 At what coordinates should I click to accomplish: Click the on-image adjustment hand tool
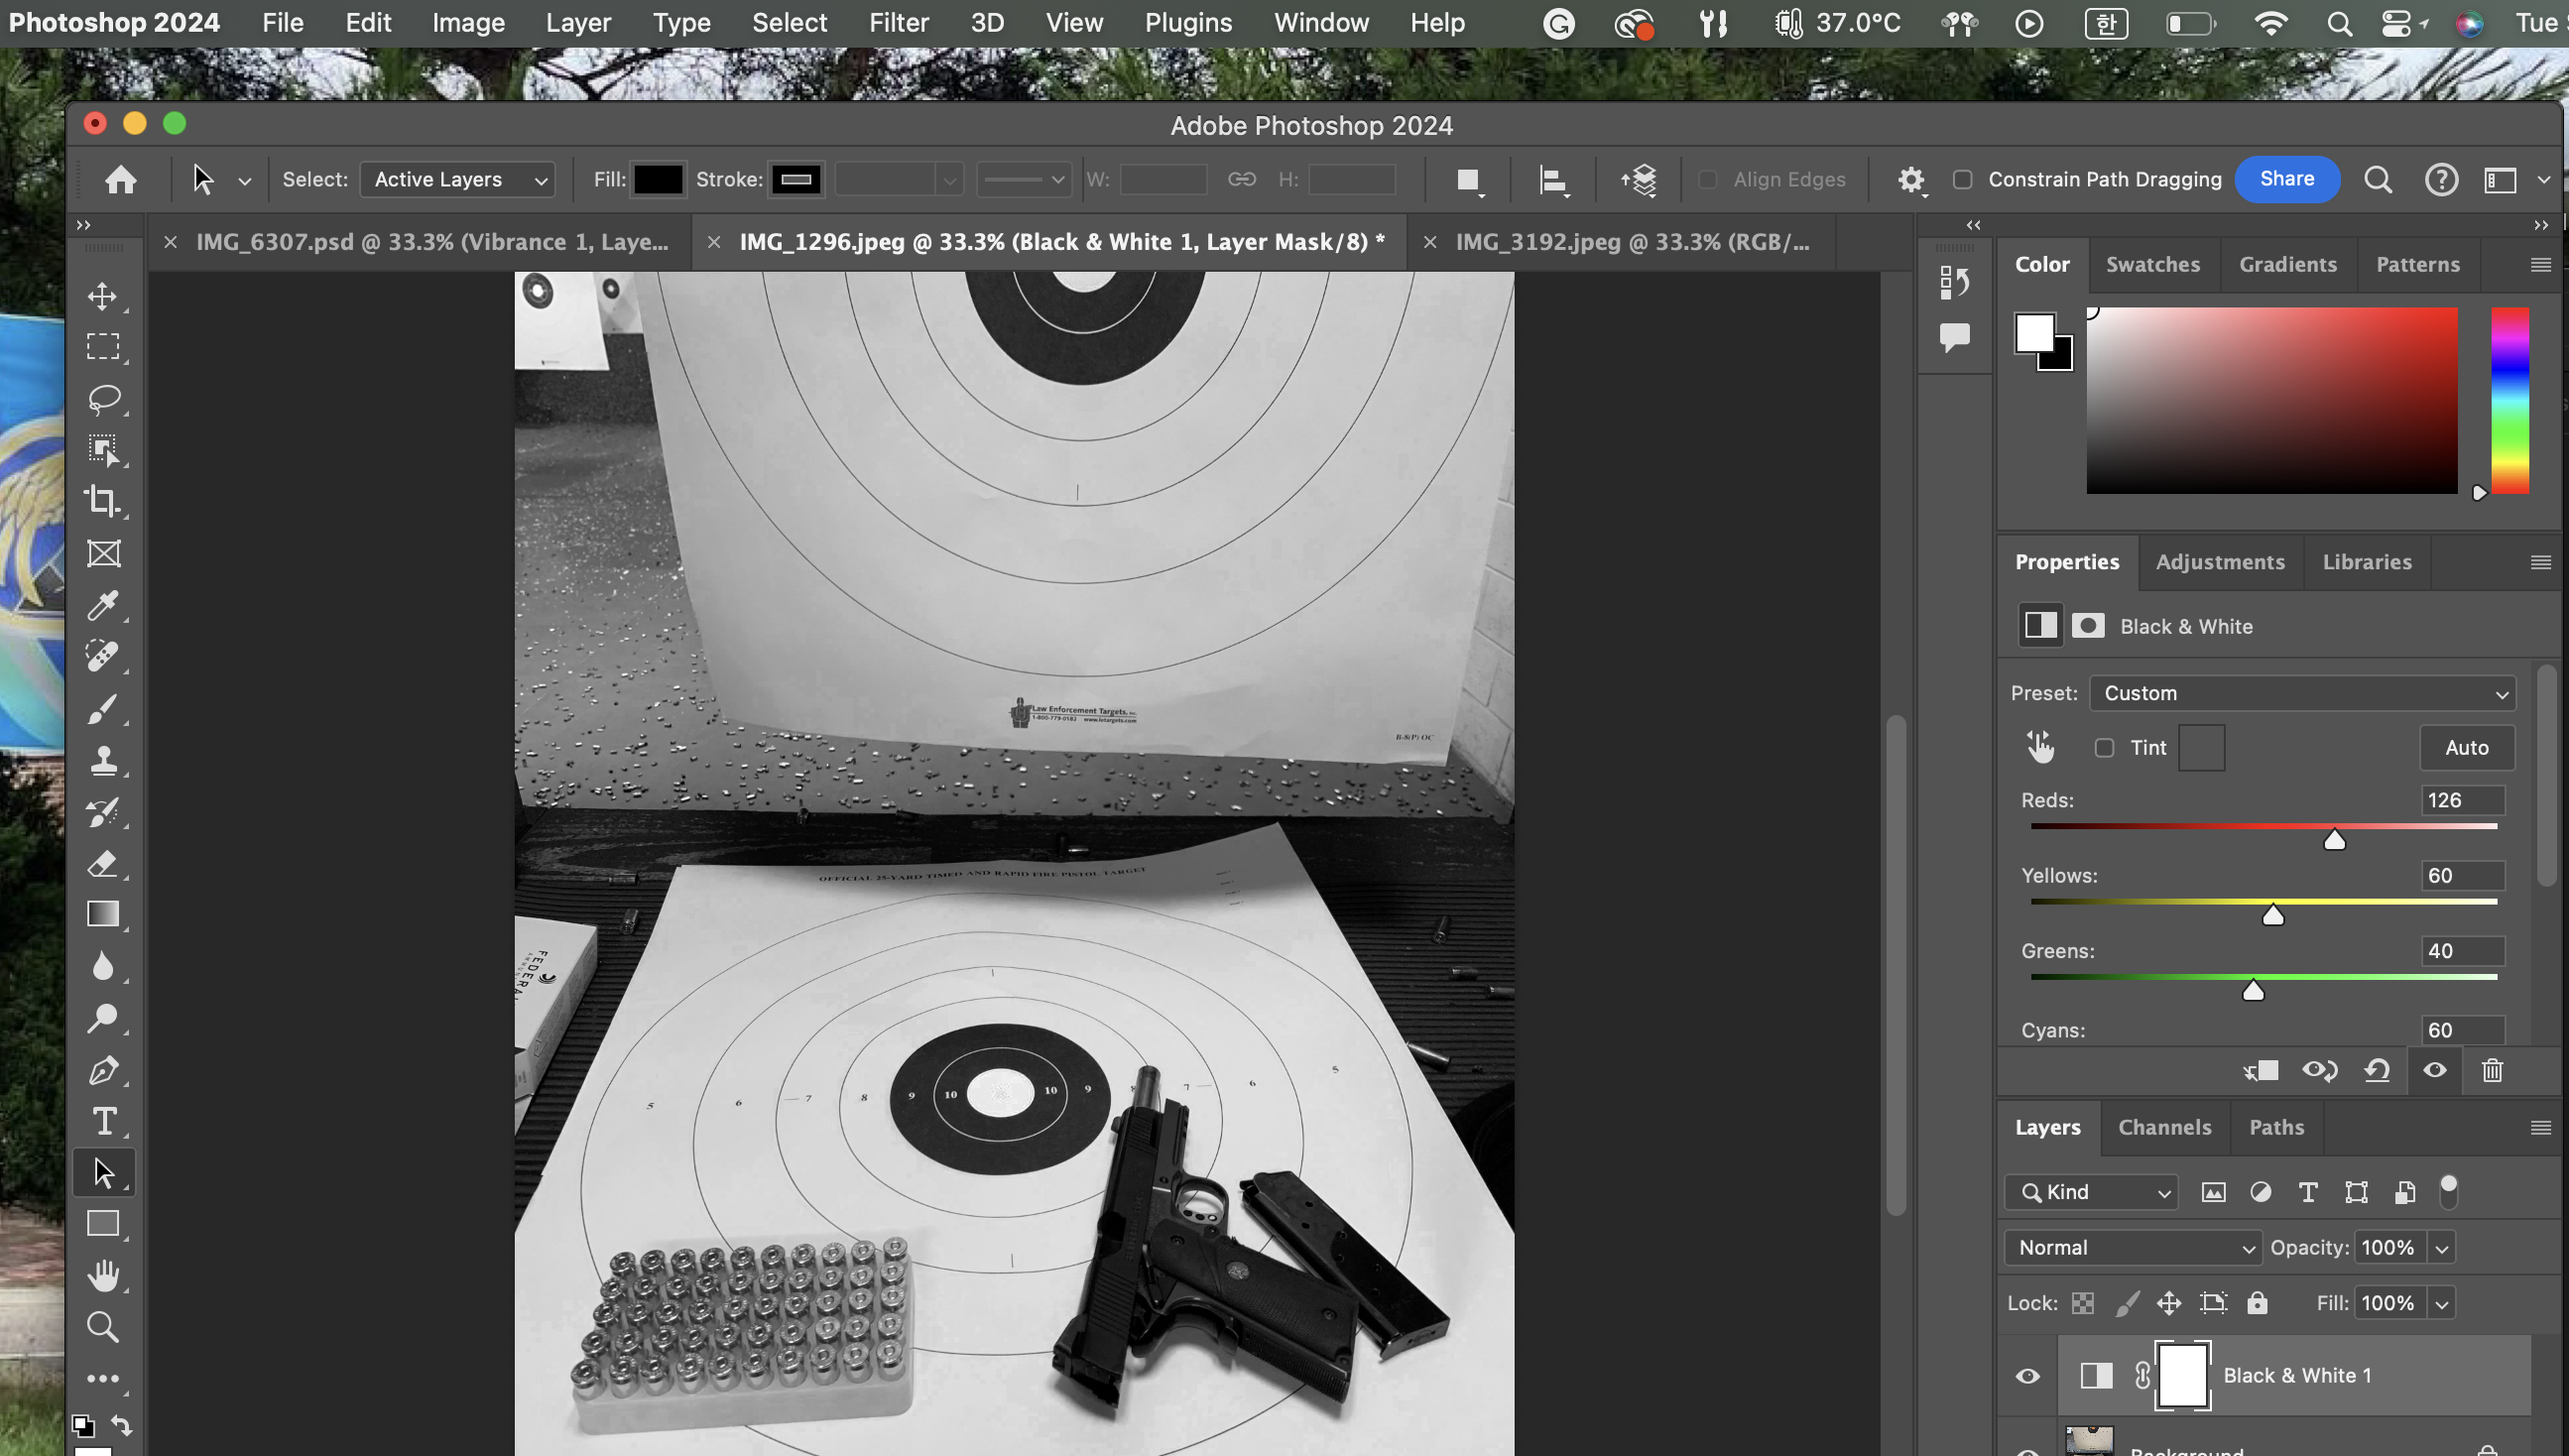click(2040, 747)
